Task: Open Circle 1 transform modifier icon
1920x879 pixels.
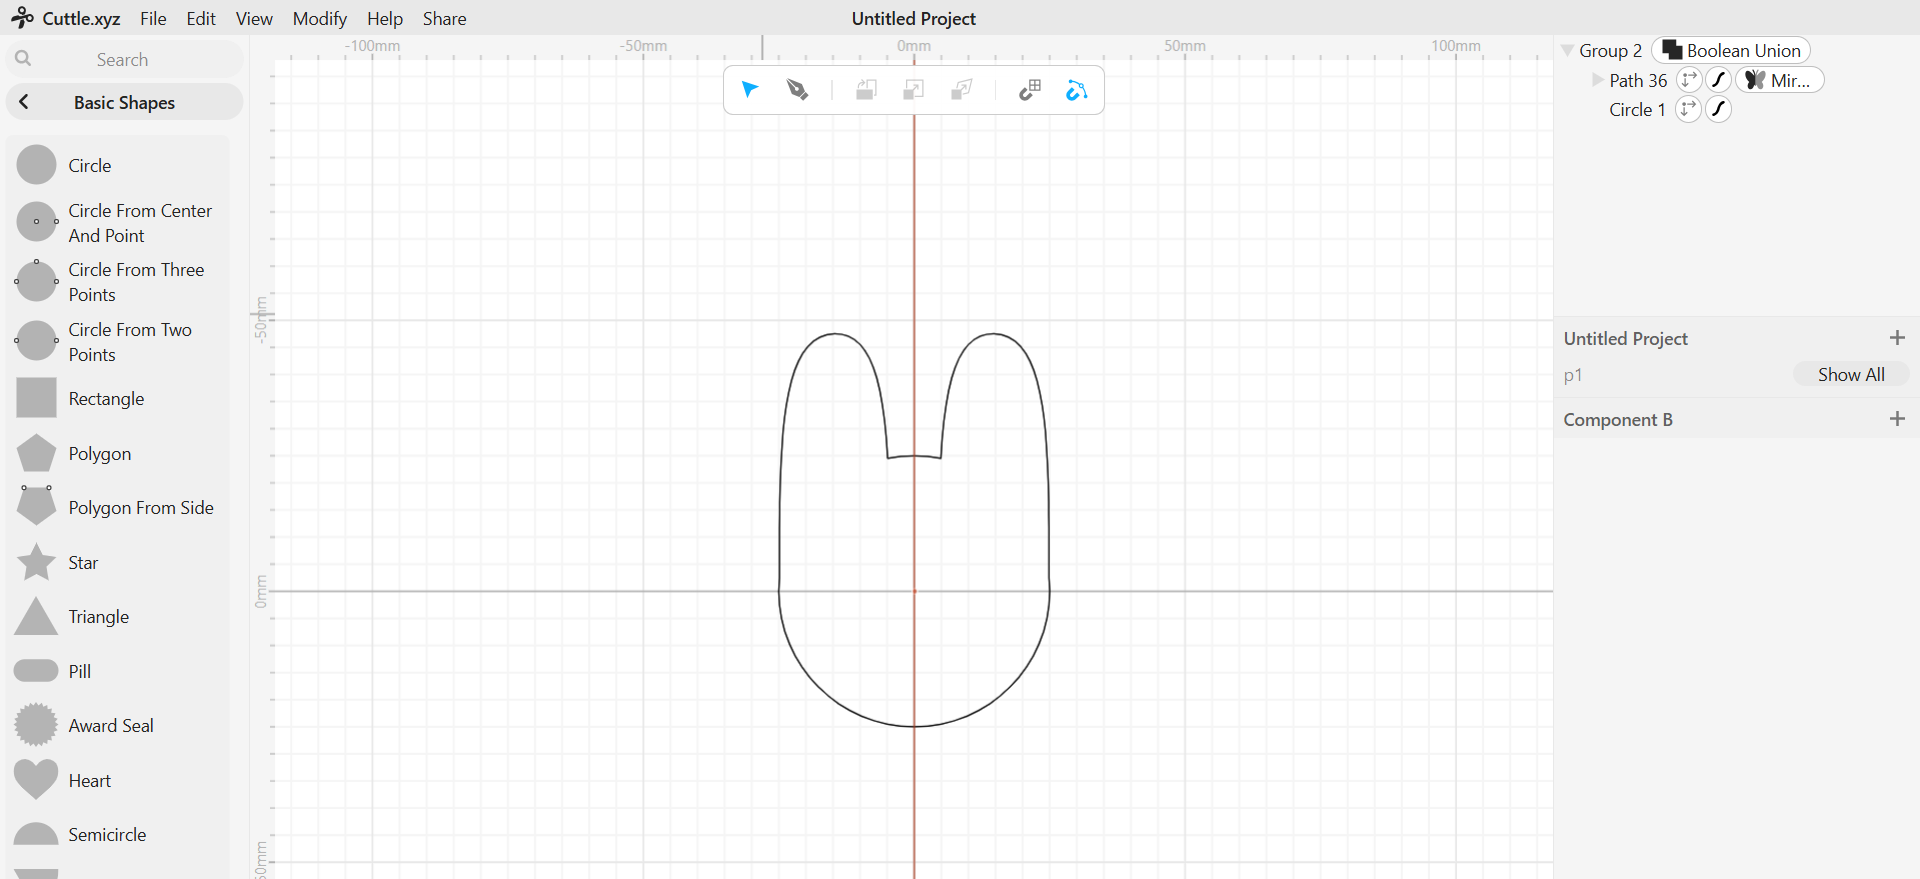Action: click(1688, 109)
